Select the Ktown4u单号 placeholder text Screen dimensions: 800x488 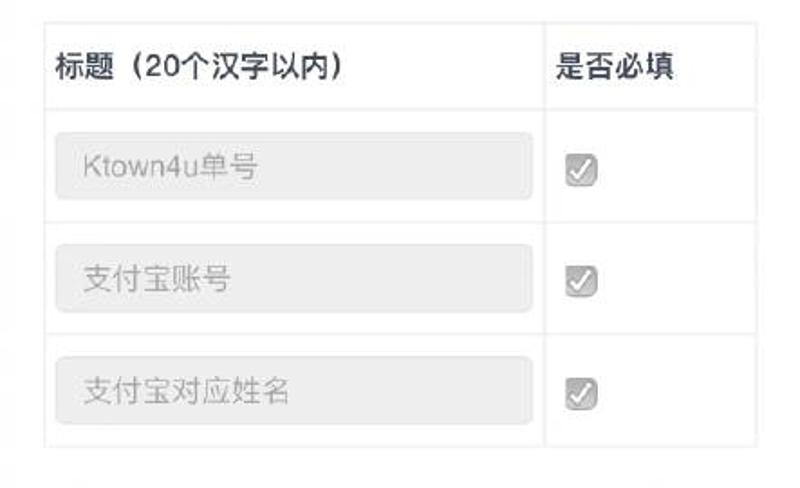[171, 166]
